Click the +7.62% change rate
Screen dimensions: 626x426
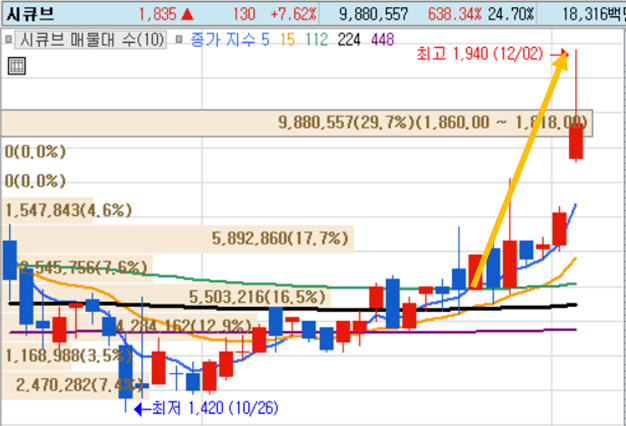(293, 15)
